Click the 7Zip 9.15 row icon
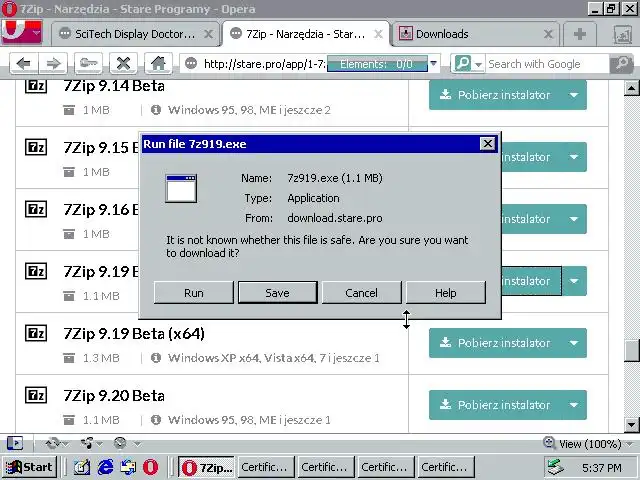This screenshot has height=480, width=640. 36,147
